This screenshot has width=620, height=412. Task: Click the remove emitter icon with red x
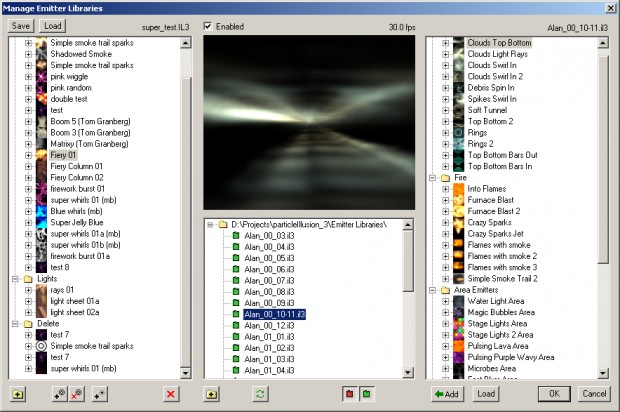pyautogui.click(x=76, y=394)
